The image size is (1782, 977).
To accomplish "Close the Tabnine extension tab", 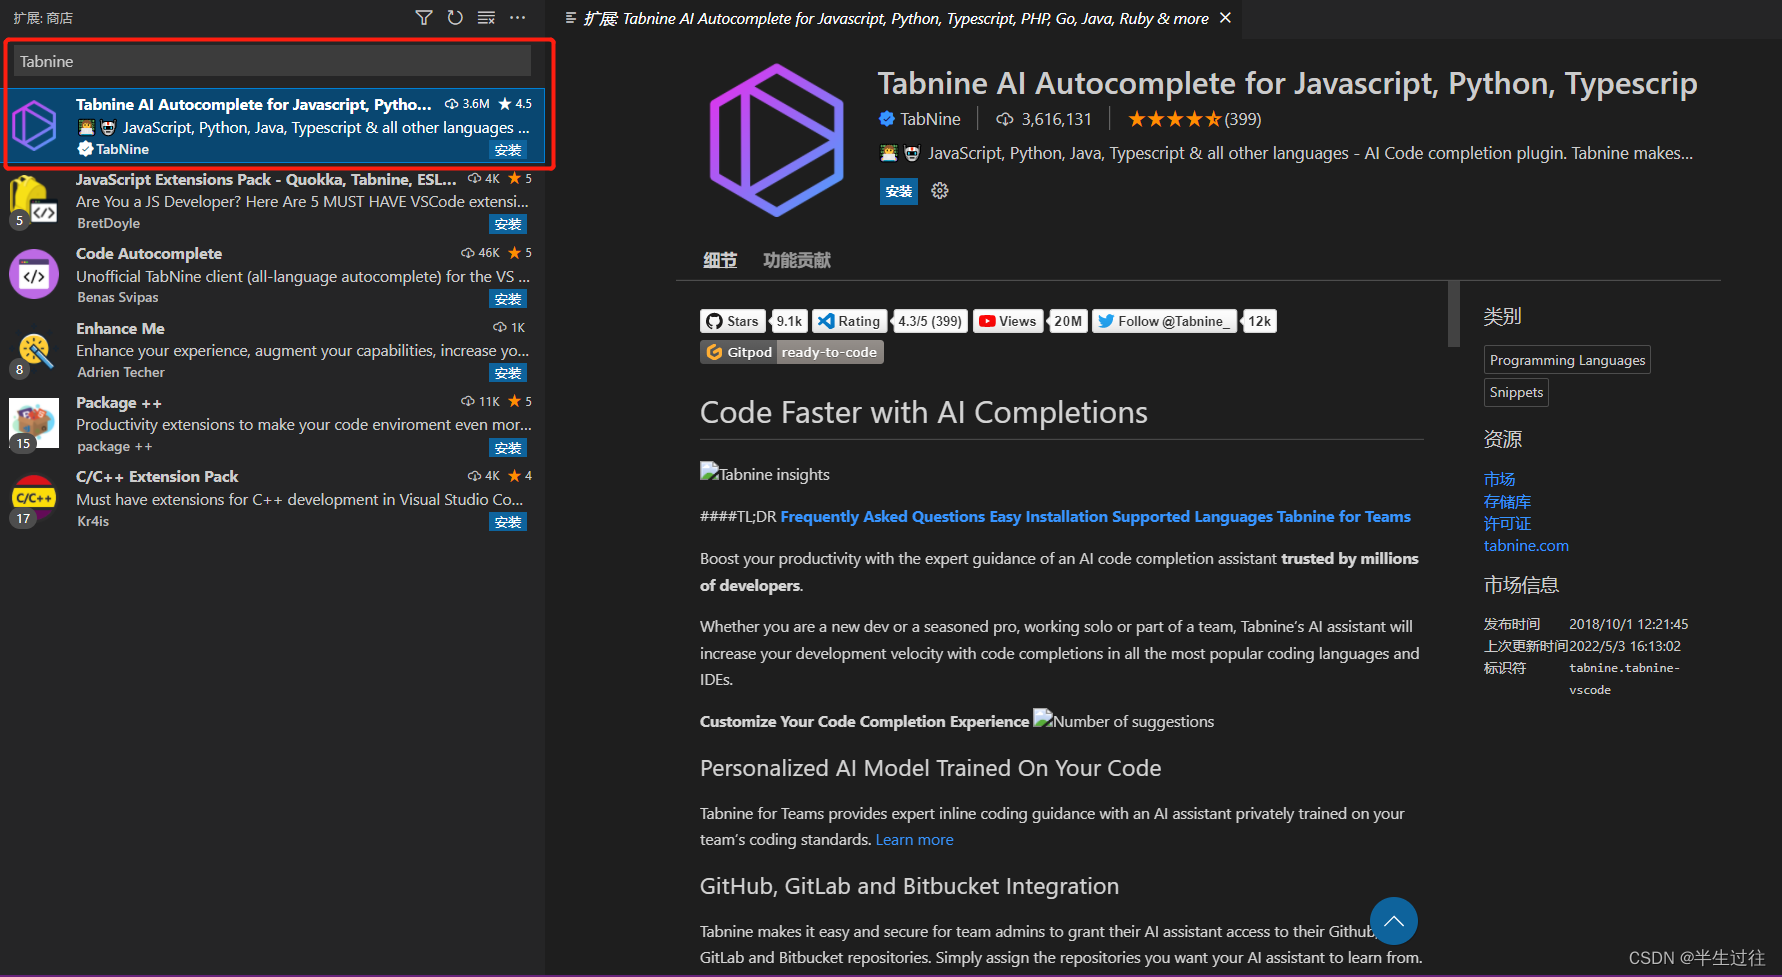I will (1225, 18).
